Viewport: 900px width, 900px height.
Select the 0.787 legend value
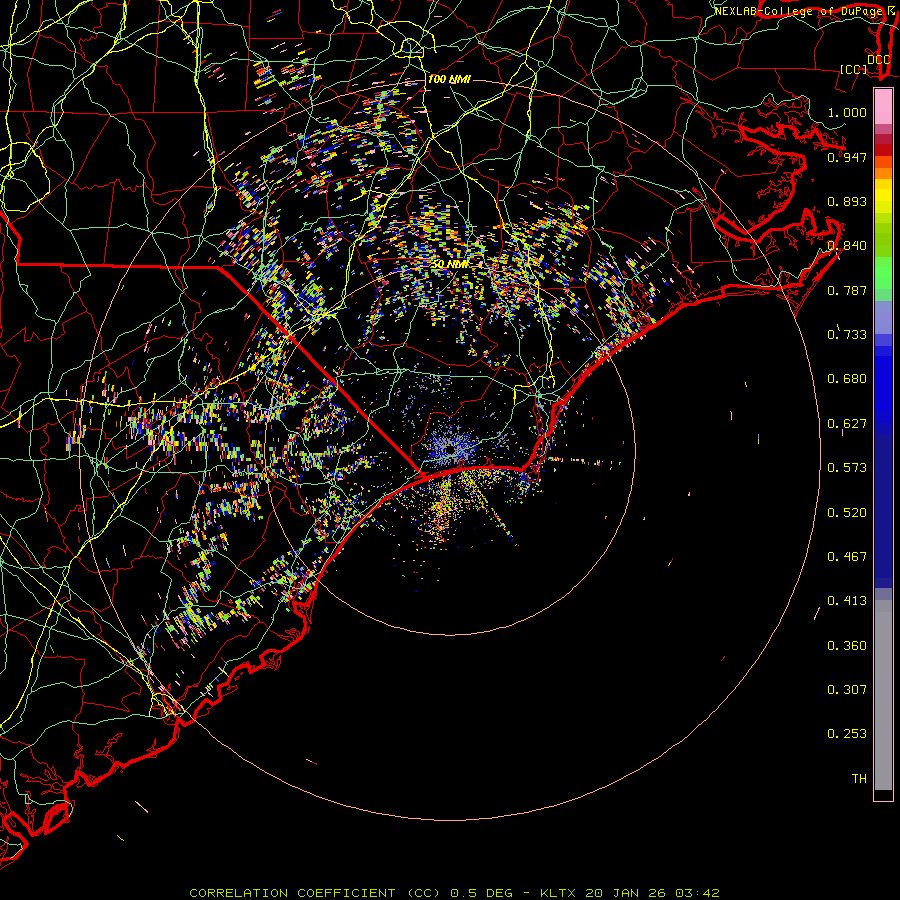(847, 290)
